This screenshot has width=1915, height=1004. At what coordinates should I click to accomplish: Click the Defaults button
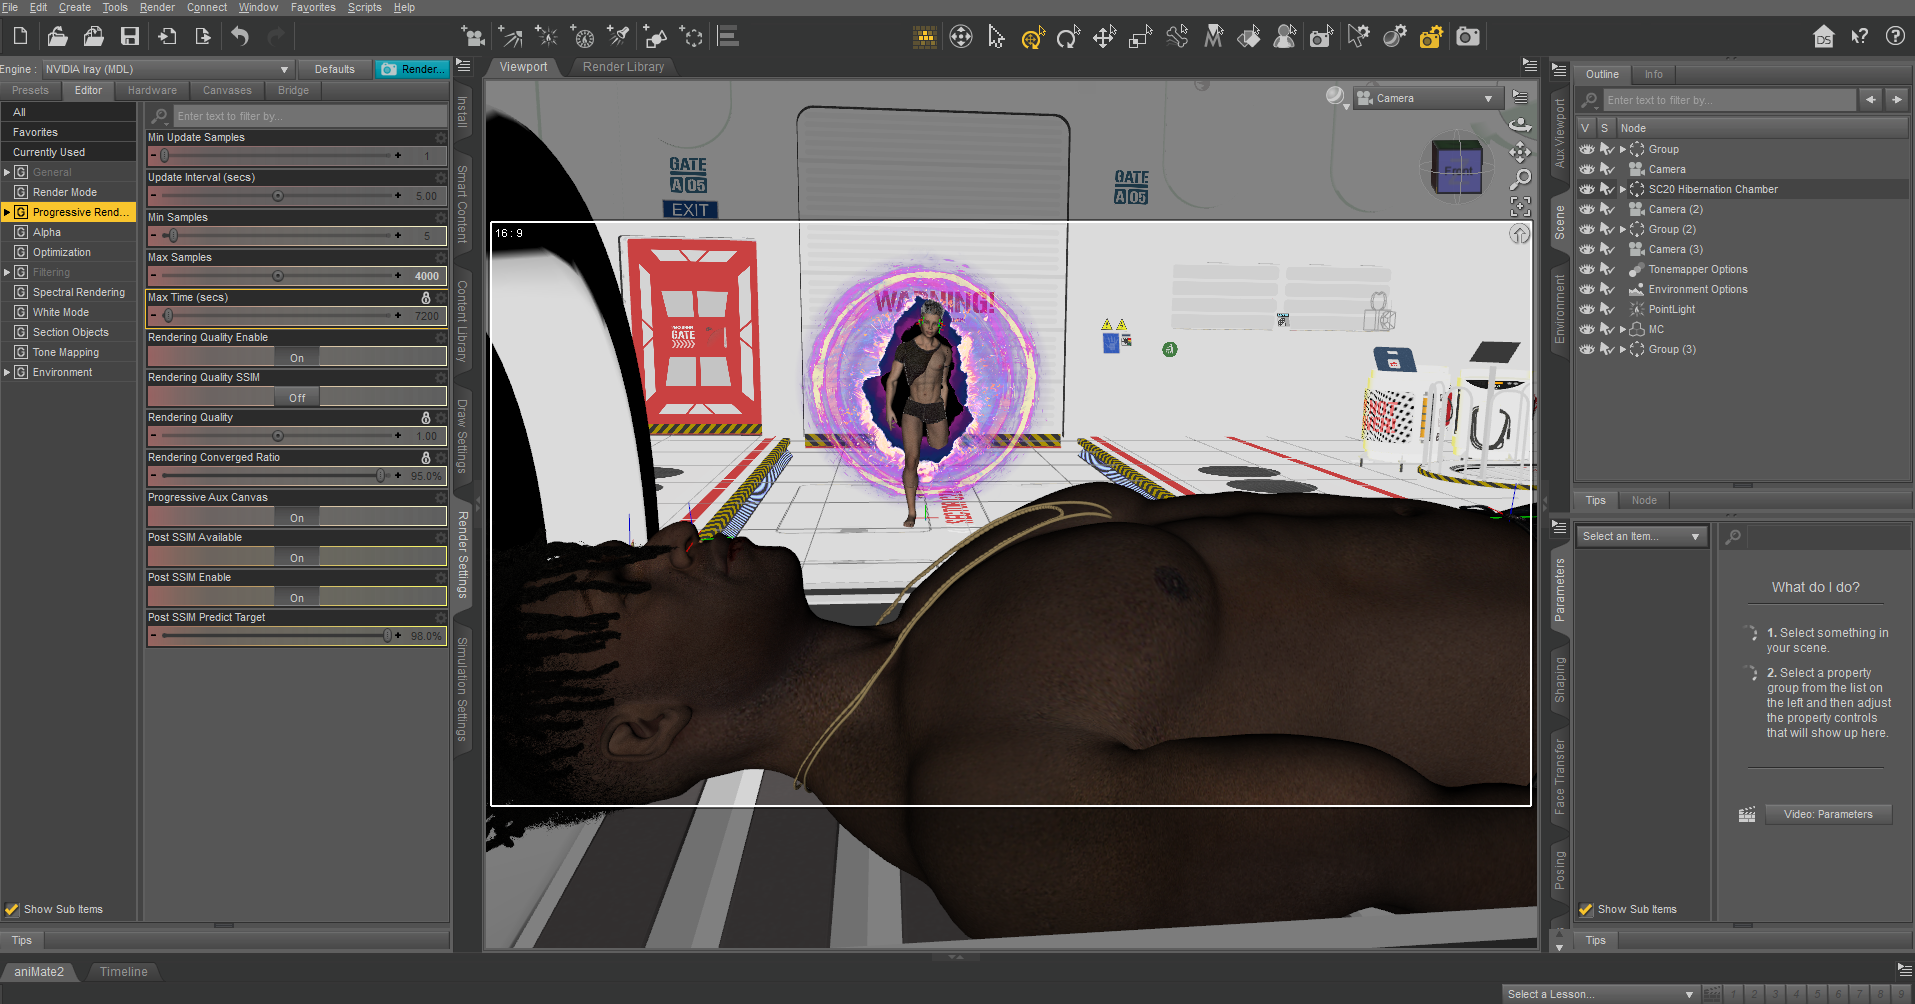334,69
